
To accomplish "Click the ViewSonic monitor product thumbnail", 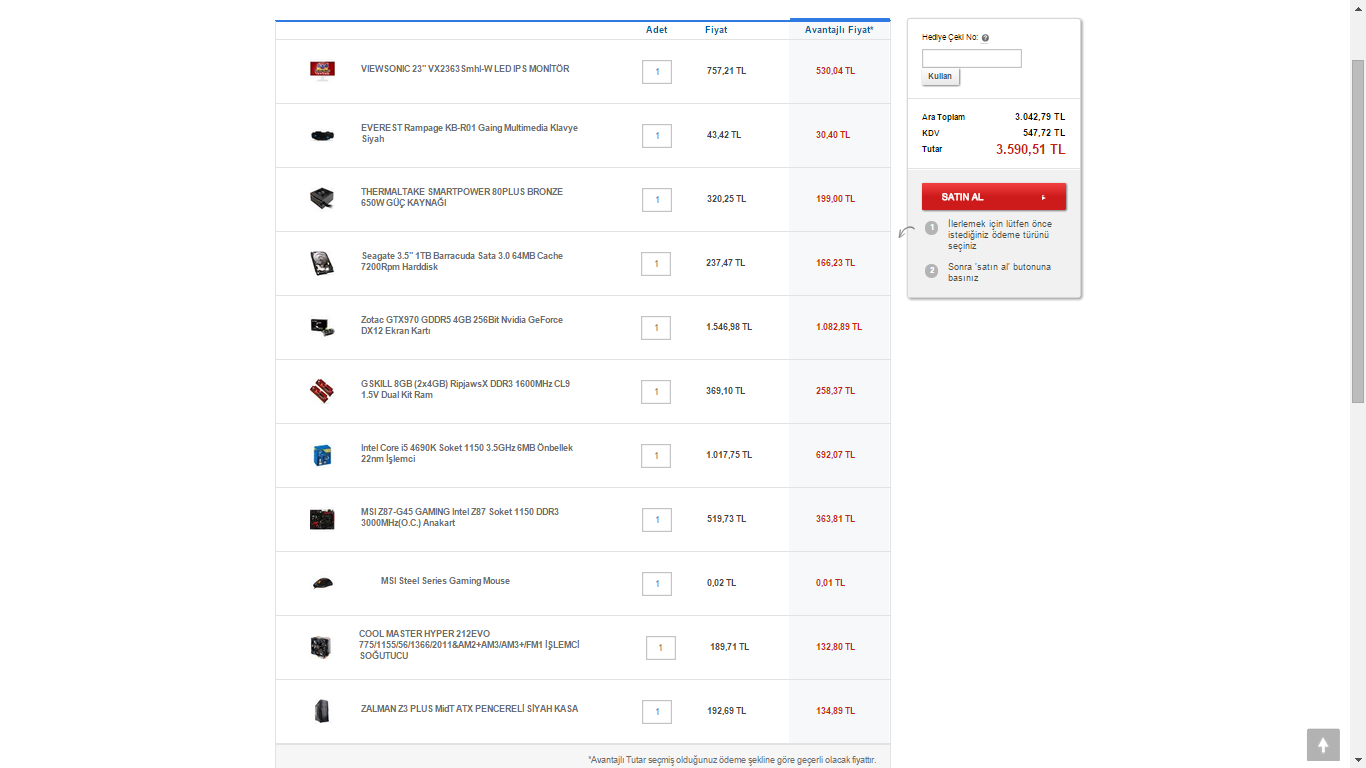I will (322, 69).
